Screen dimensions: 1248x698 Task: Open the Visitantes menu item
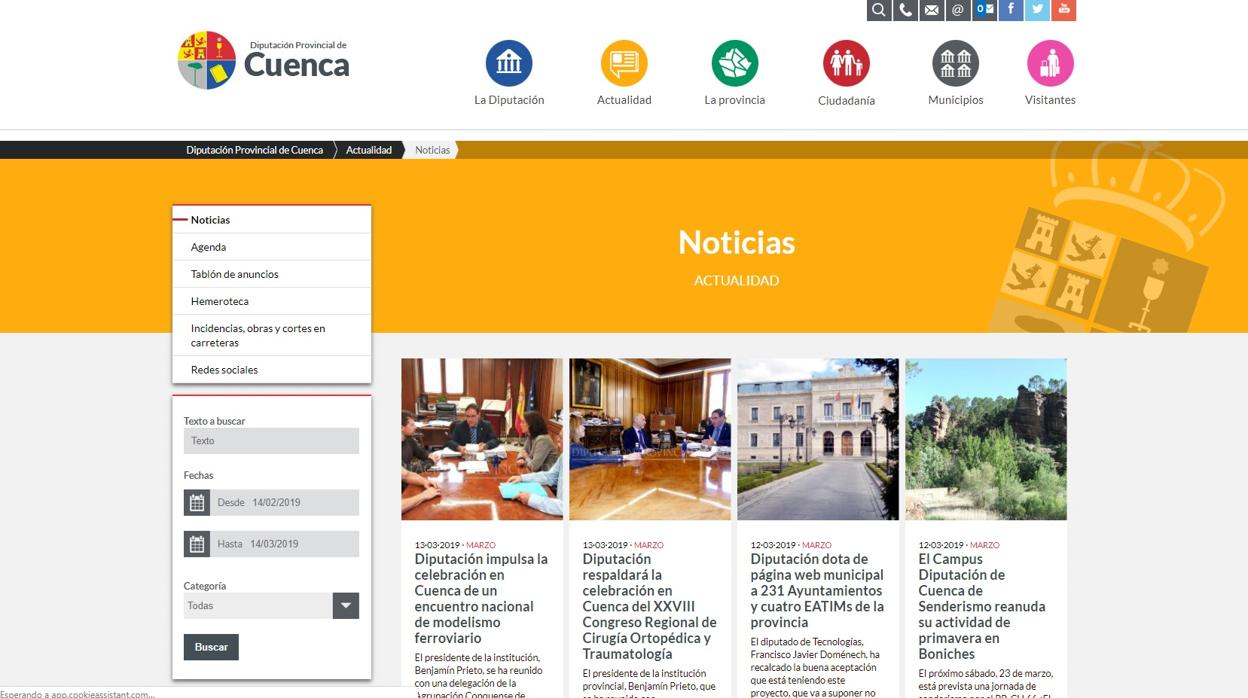1050,64
